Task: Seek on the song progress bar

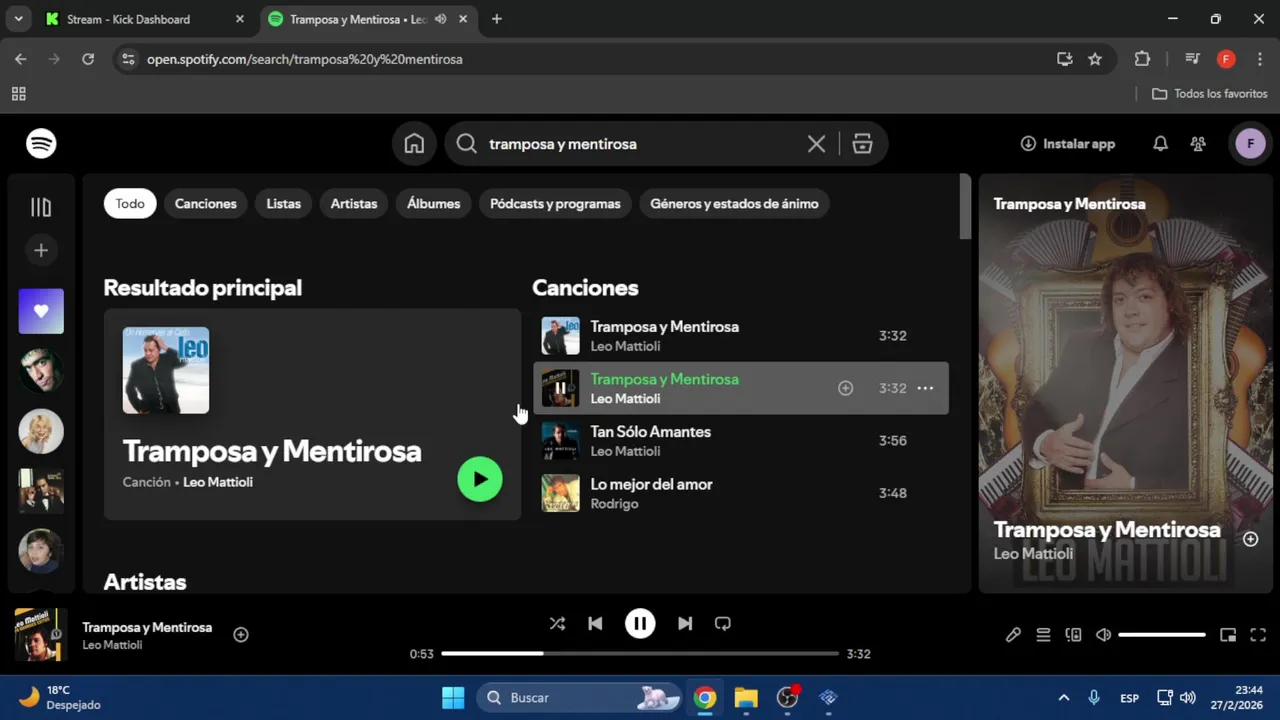Action: pyautogui.click(x=640, y=654)
